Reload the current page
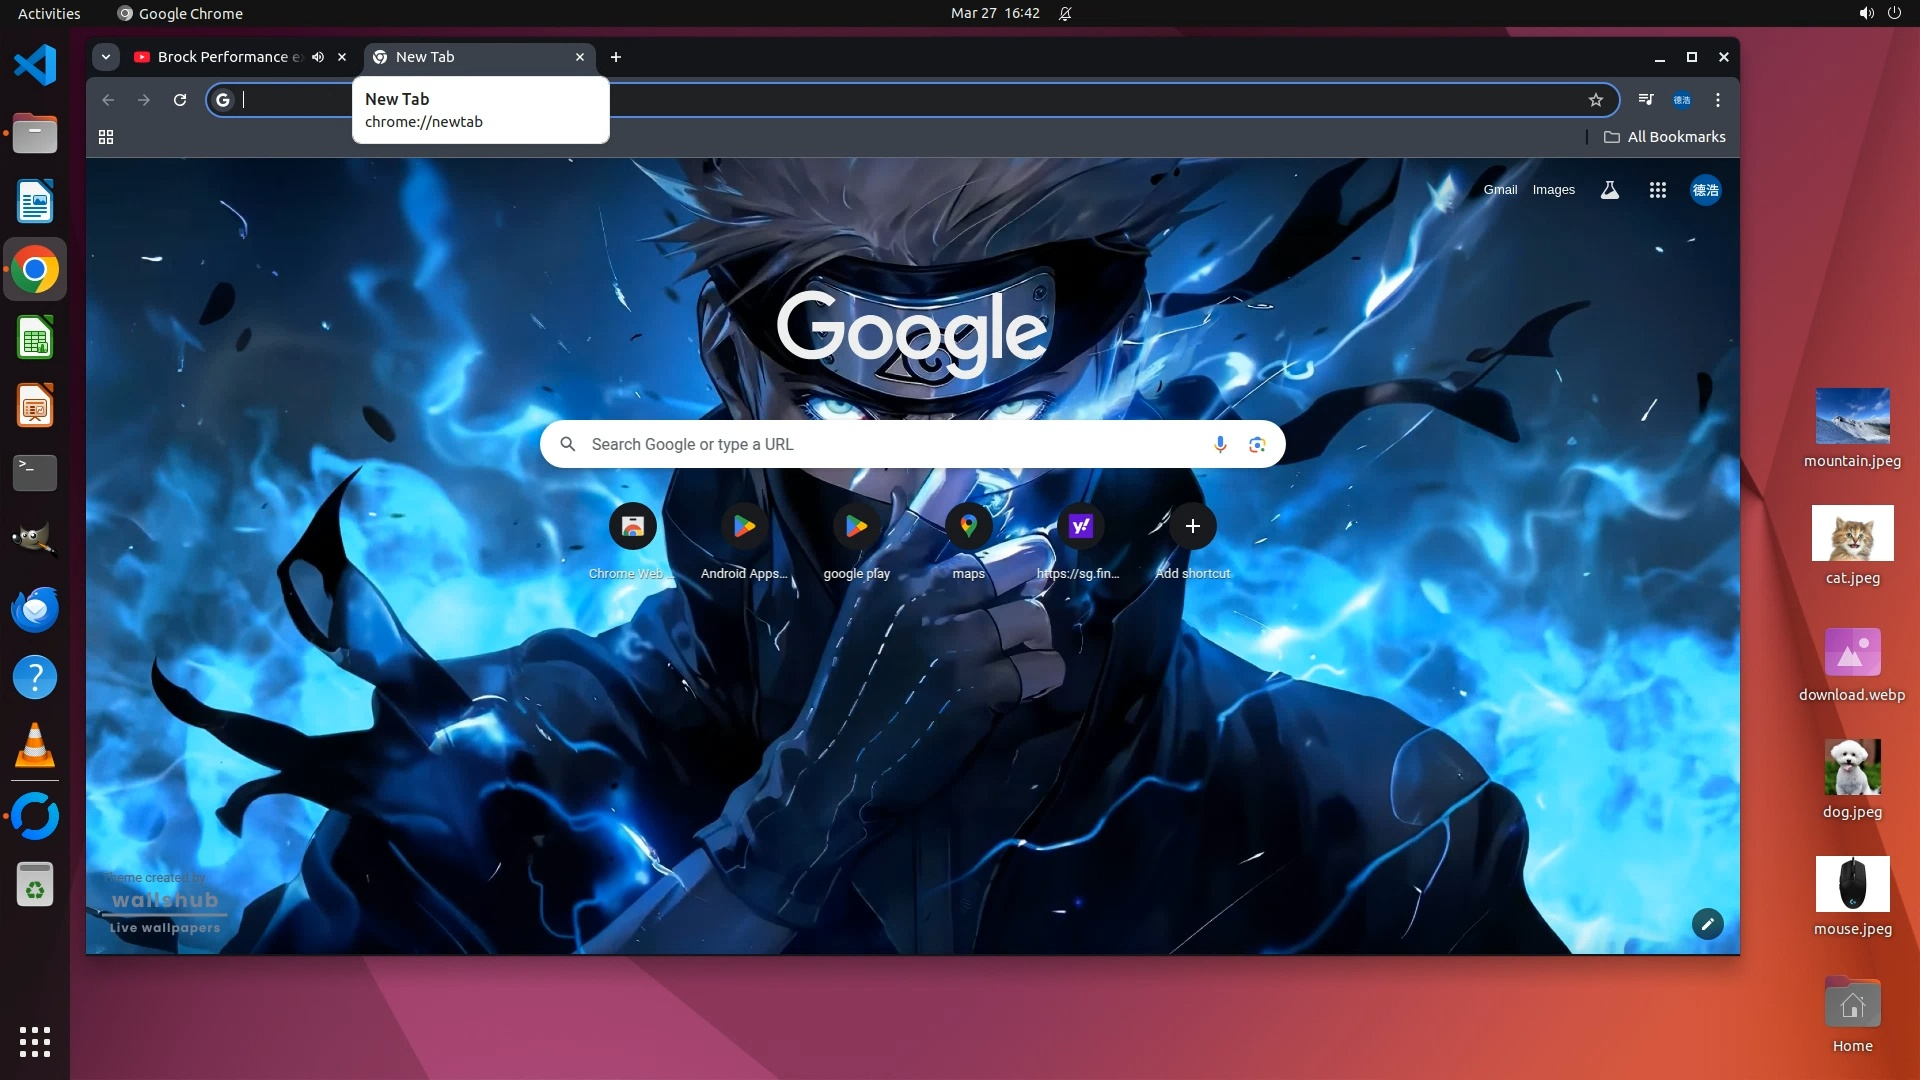This screenshot has width=1920, height=1080. [x=180, y=100]
